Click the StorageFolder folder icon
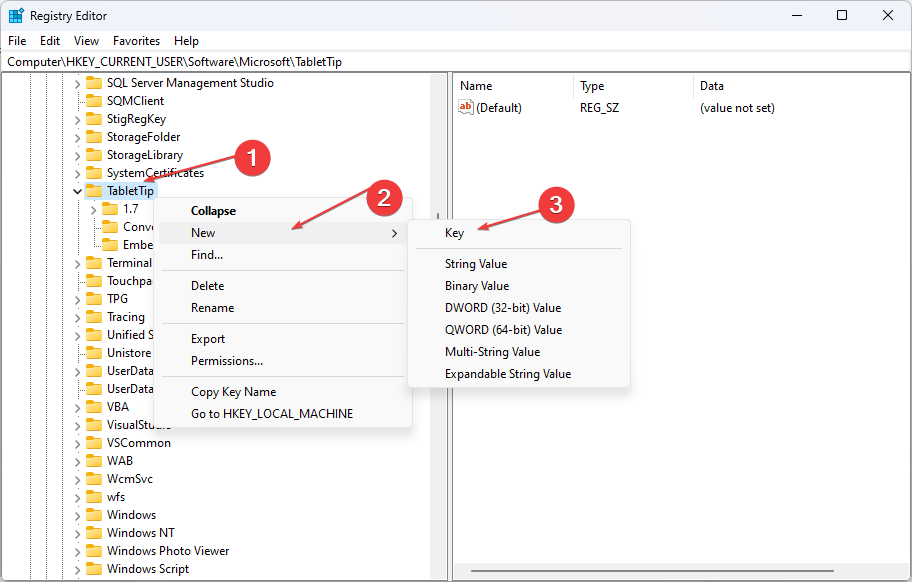 pos(94,137)
